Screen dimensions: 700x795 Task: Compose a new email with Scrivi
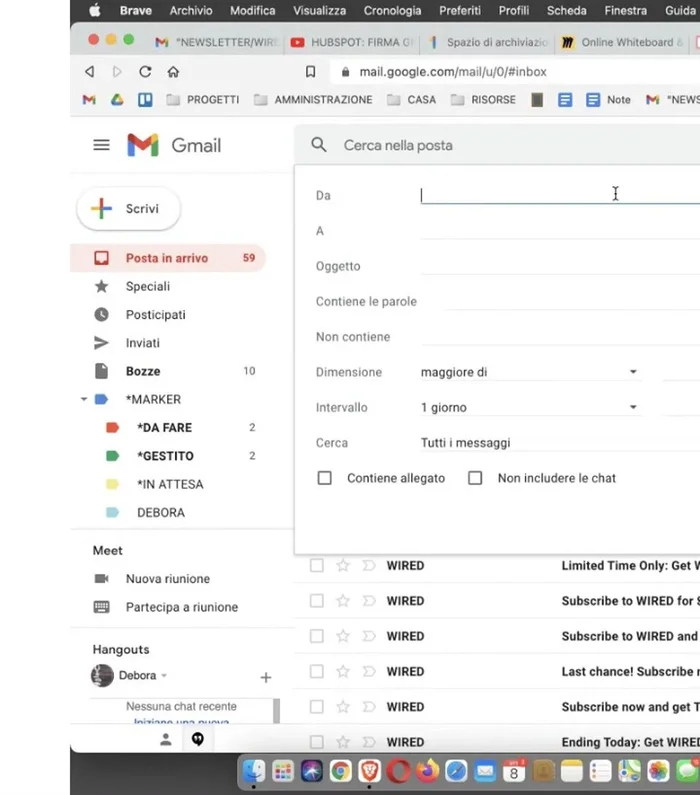(x=129, y=209)
